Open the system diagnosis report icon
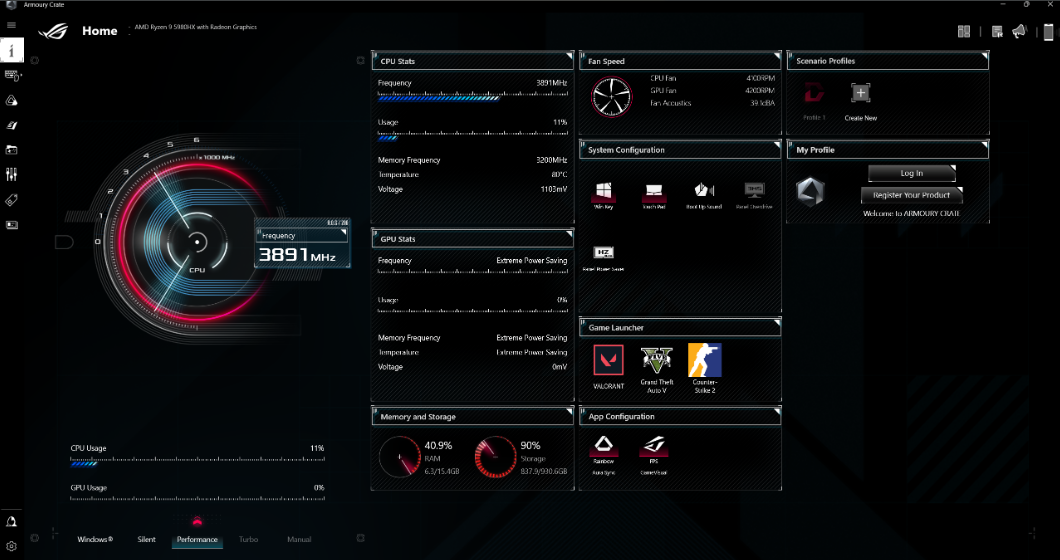The width and height of the screenshot is (1060, 560). coord(997,32)
